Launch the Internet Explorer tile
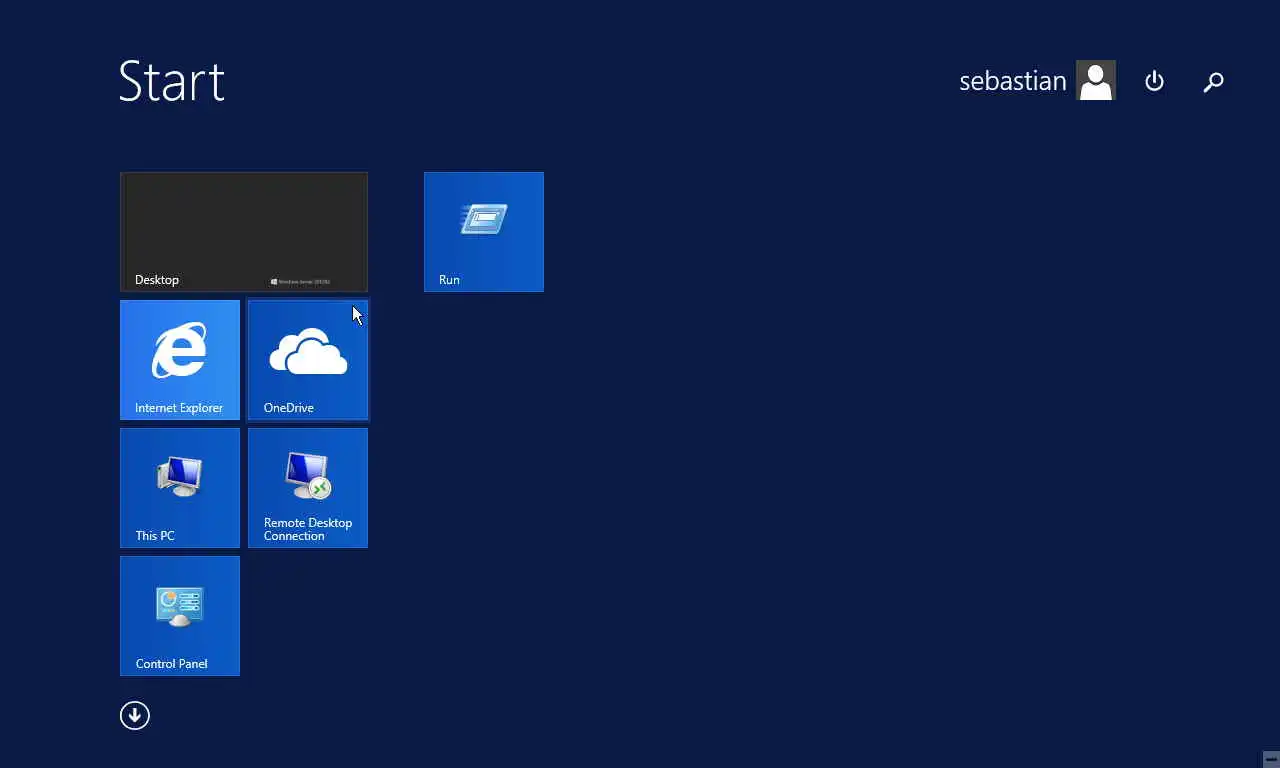Screen dimensions: 1280x768 [x=180, y=360]
